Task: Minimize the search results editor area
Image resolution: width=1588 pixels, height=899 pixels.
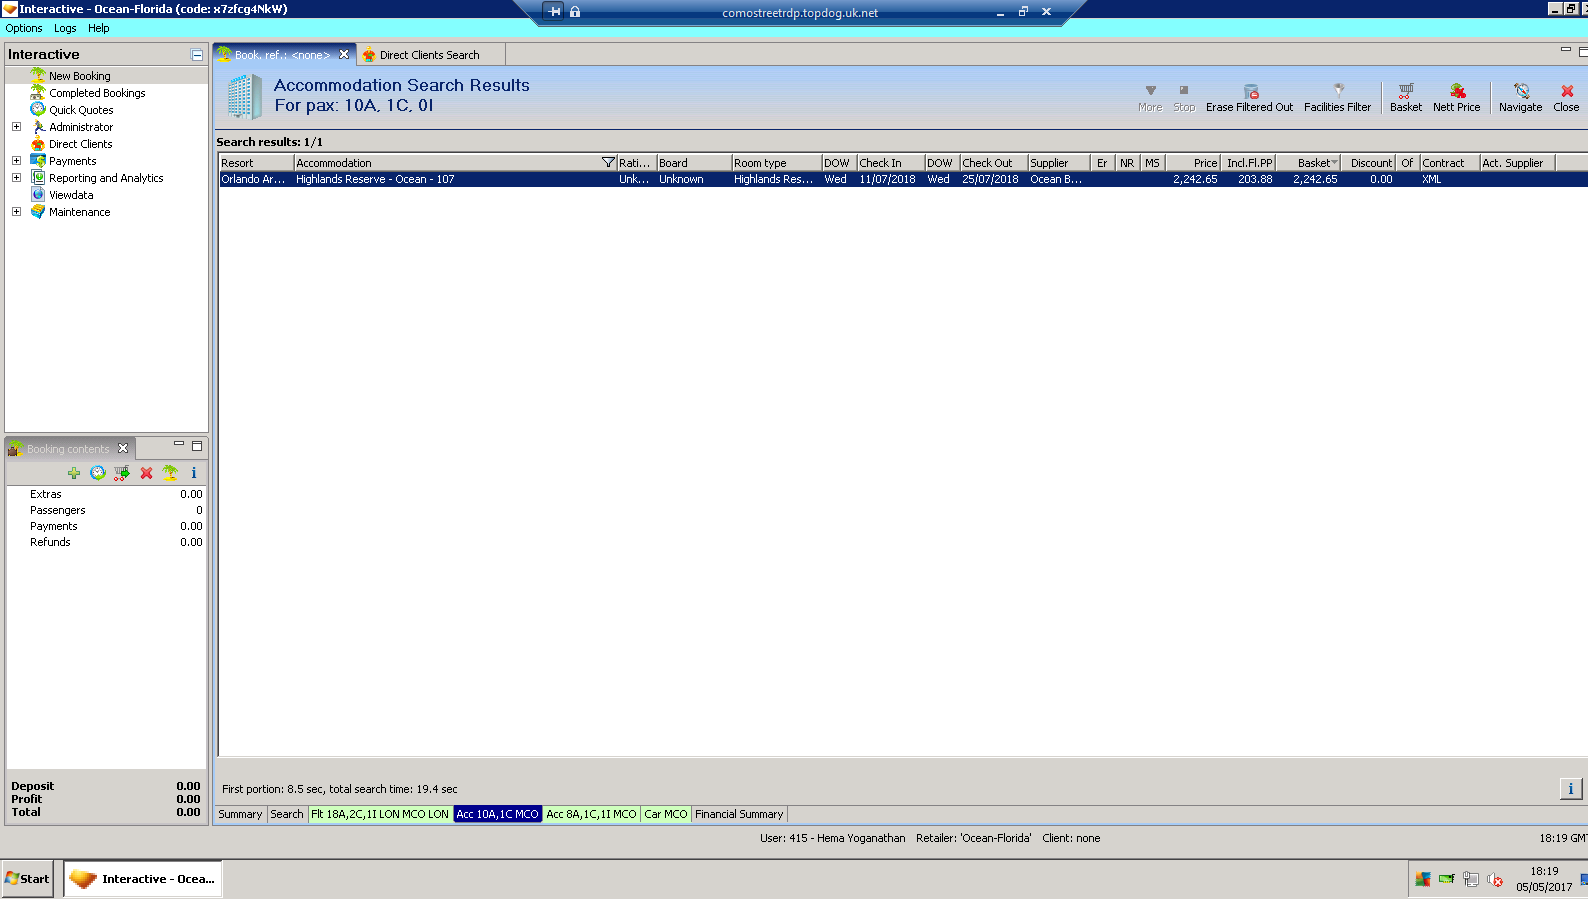Action: pos(1566,50)
